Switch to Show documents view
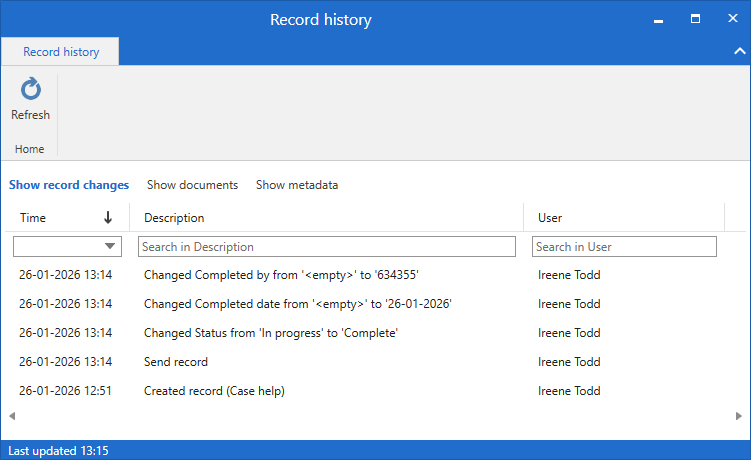 (192, 185)
